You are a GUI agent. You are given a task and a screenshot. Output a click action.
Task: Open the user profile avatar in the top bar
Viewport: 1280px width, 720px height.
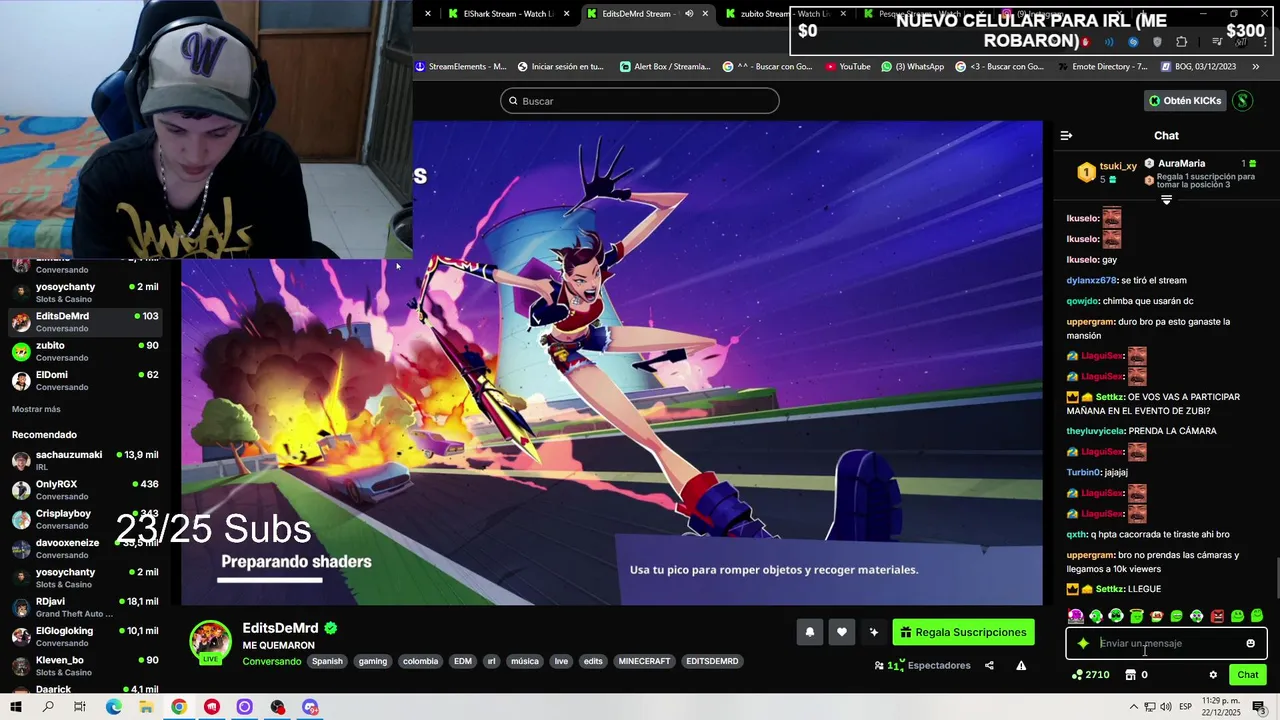[1242, 100]
